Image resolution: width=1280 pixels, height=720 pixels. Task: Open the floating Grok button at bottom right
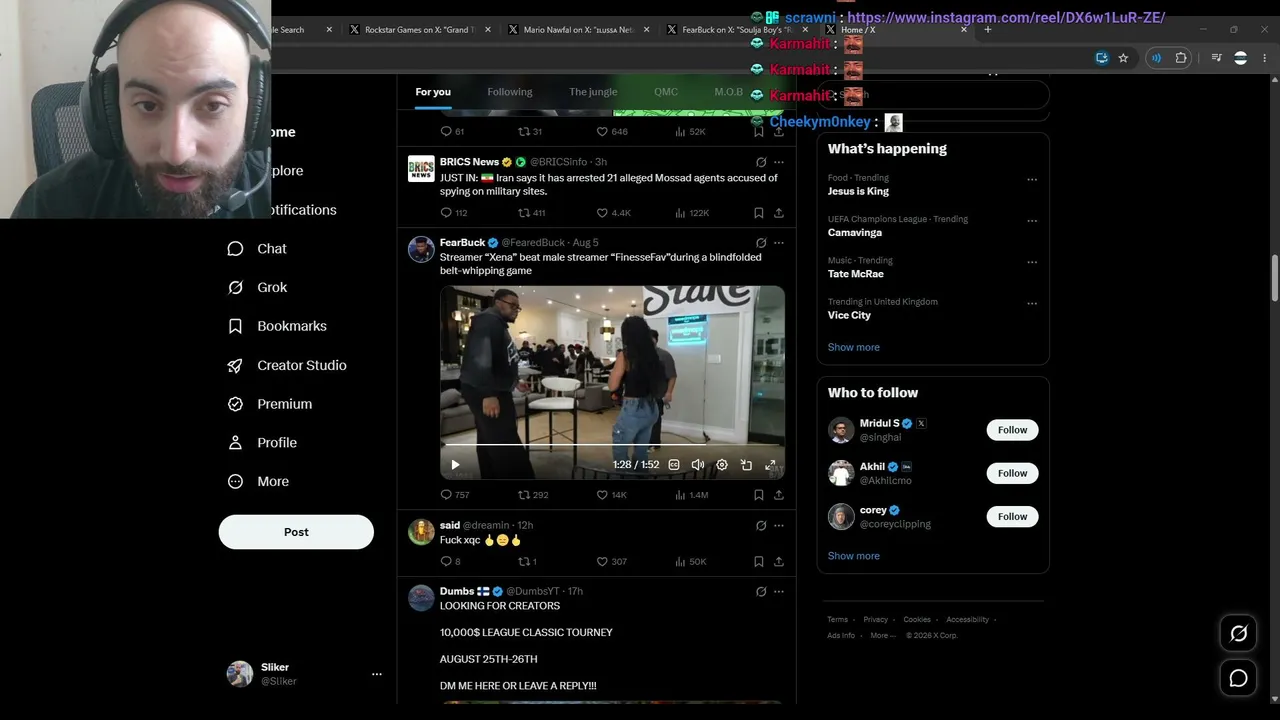[x=1238, y=634]
